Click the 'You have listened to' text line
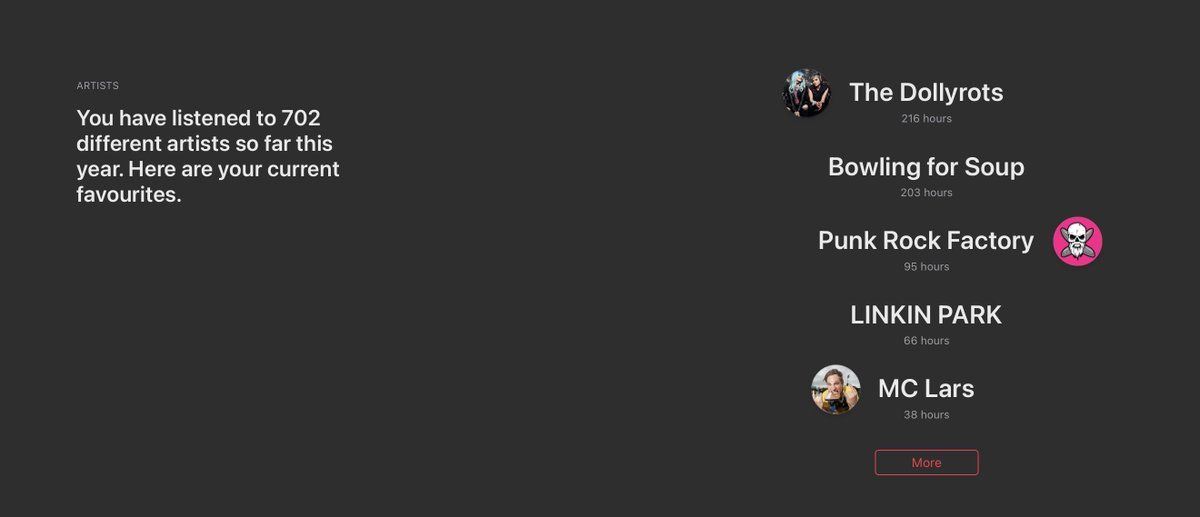The image size is (1200, 517). pos(176,118)
